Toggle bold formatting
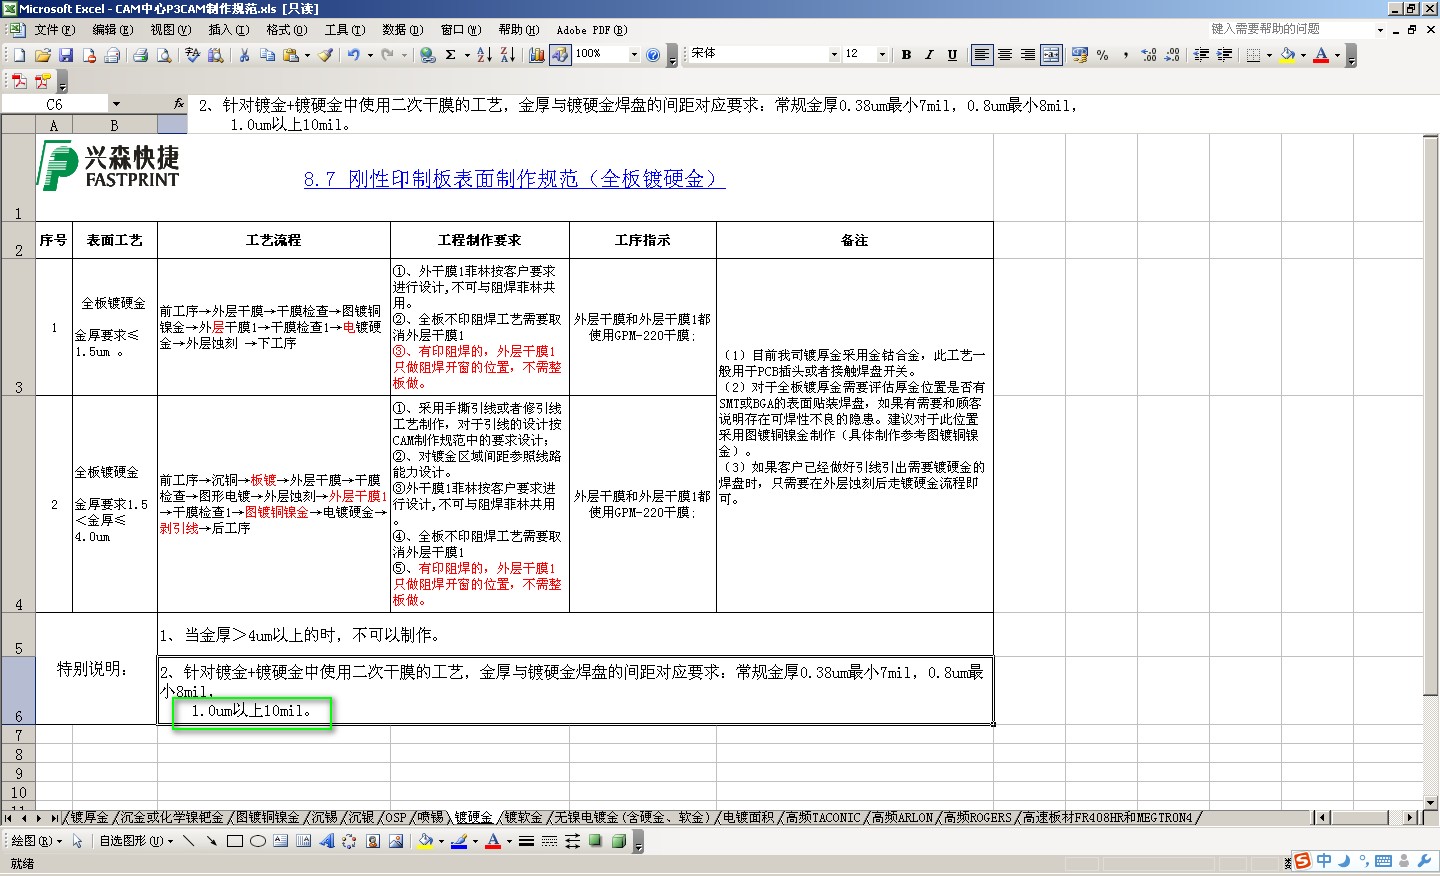Screen dimensions: 1440x876 [906, 55]
